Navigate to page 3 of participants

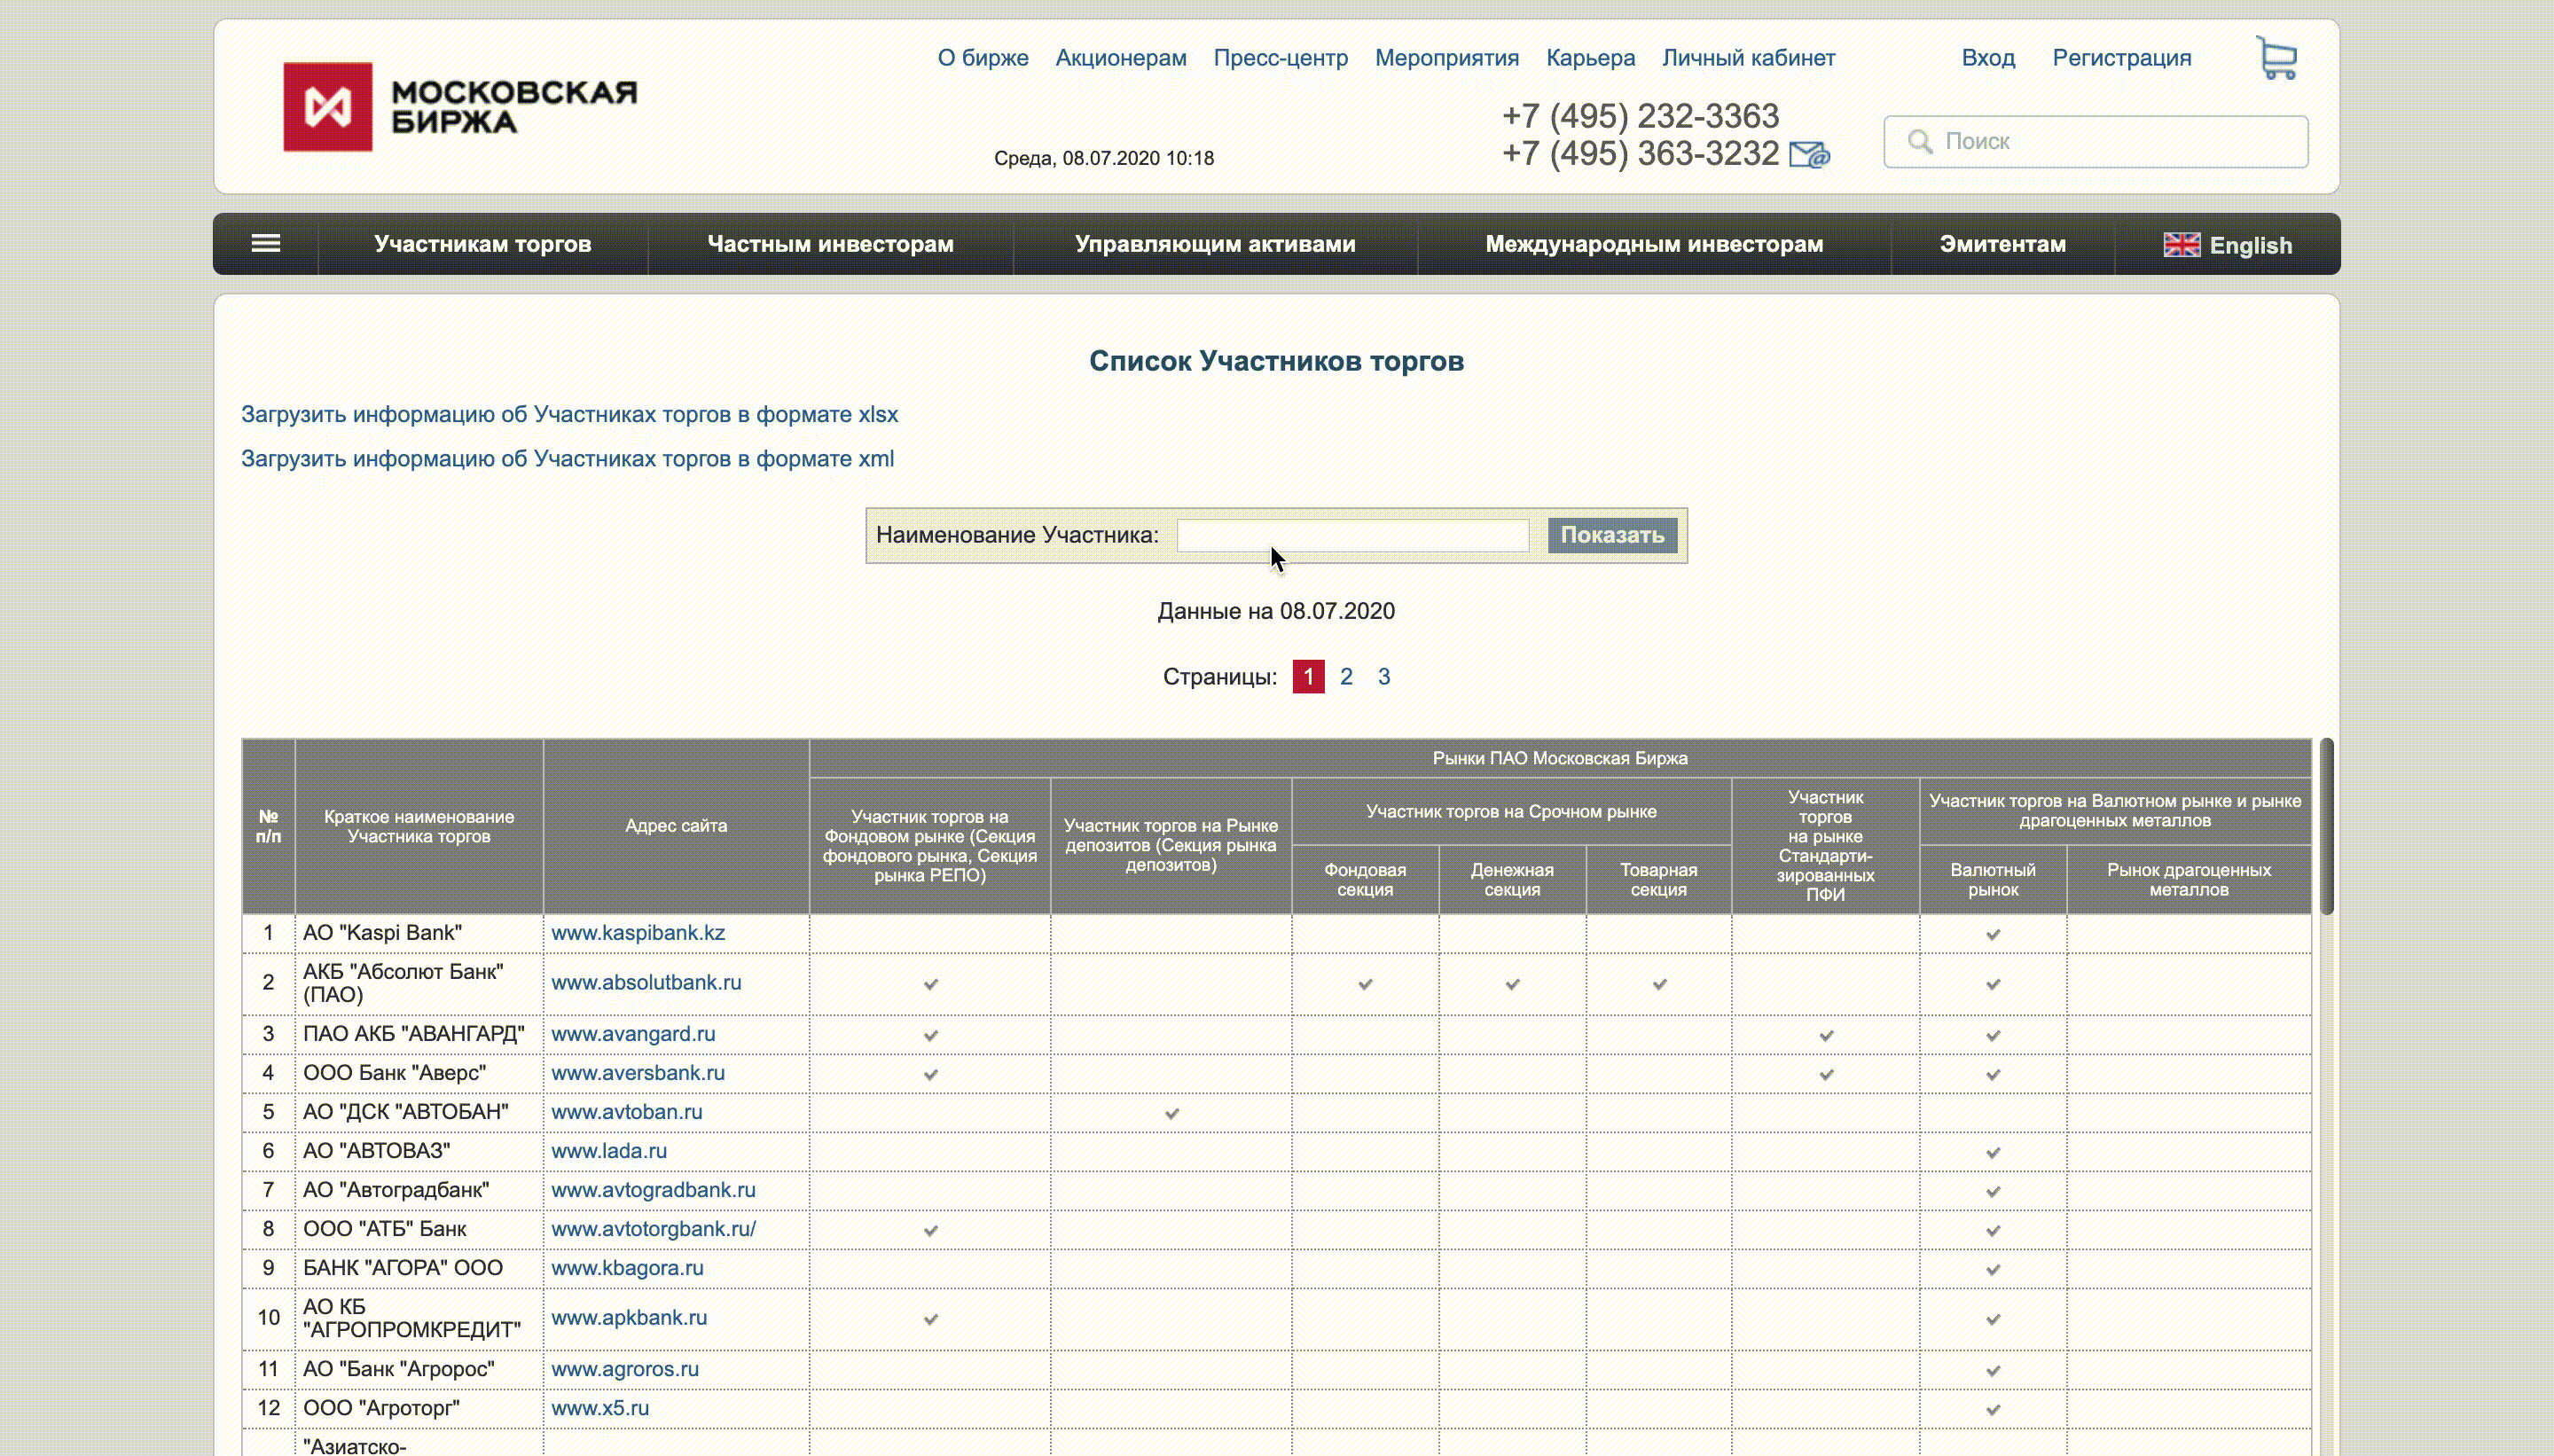1384,676
